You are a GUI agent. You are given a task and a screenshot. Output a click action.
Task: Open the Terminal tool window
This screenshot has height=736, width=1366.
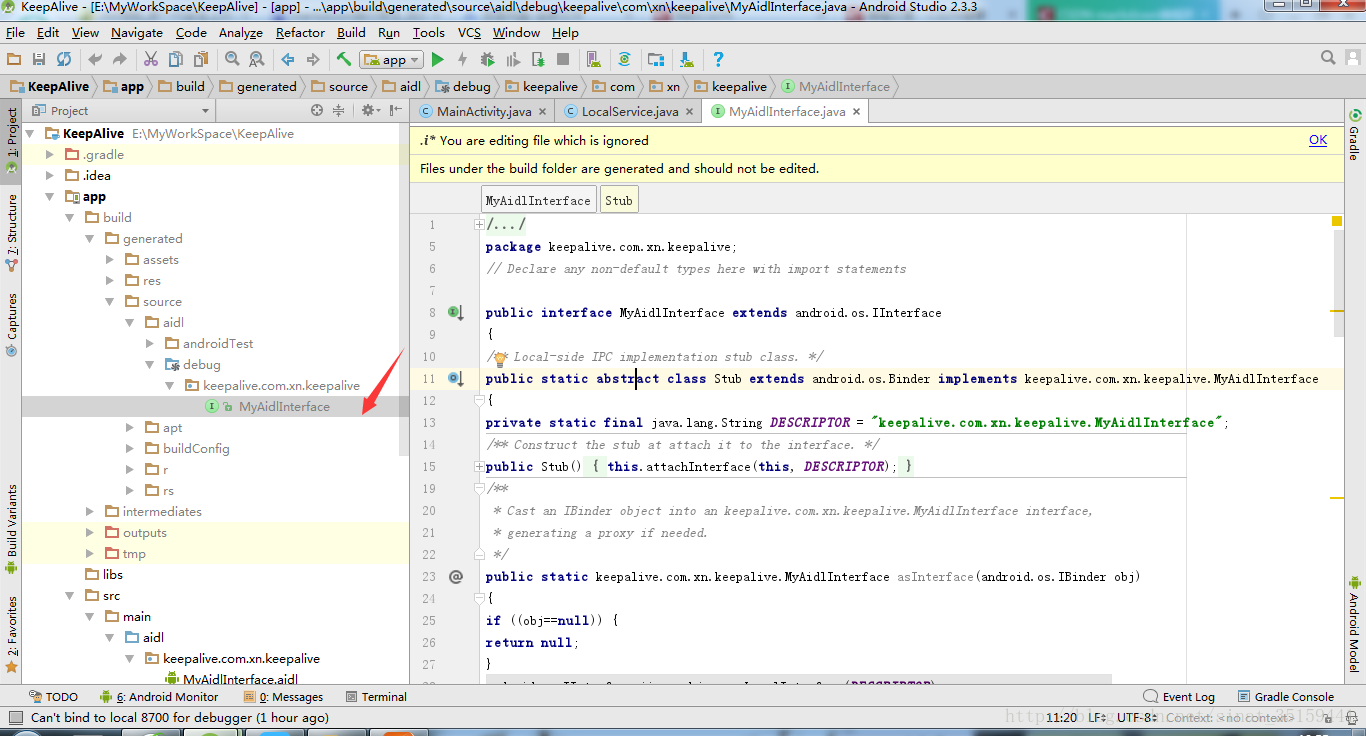[376, 697]
